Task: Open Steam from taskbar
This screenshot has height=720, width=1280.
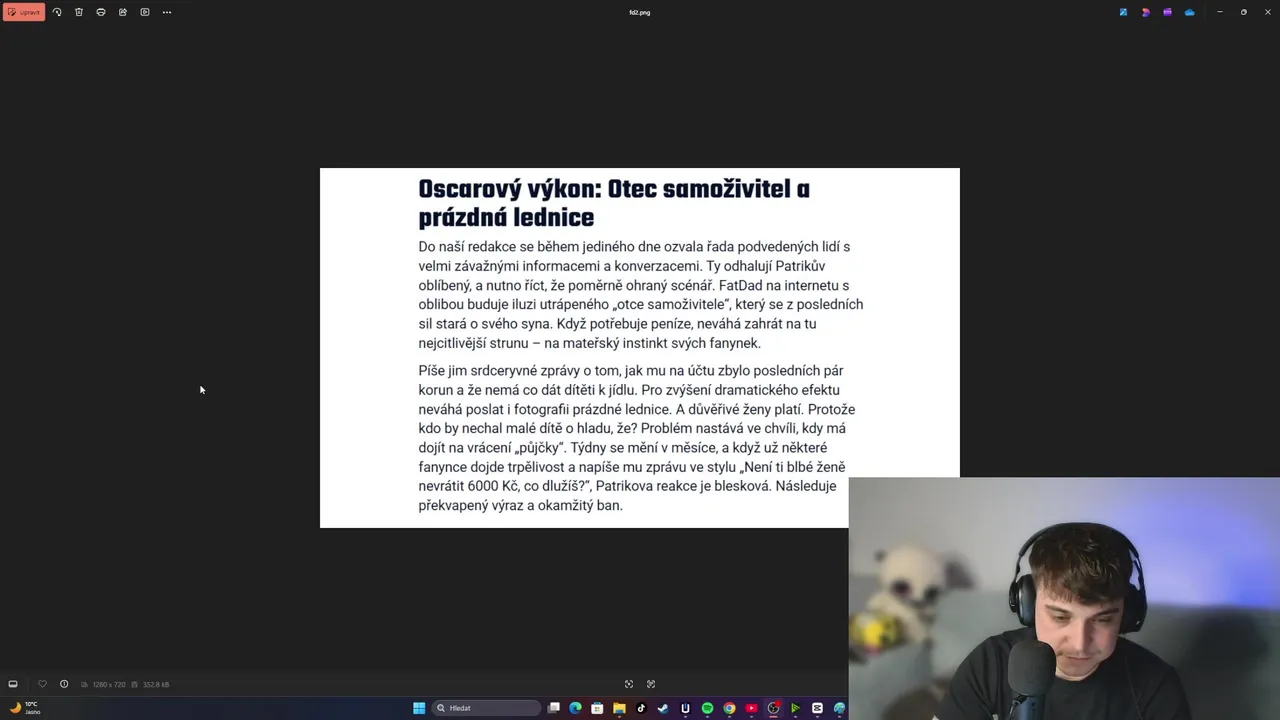Action: pyautogui.click(x=663, y=708)
